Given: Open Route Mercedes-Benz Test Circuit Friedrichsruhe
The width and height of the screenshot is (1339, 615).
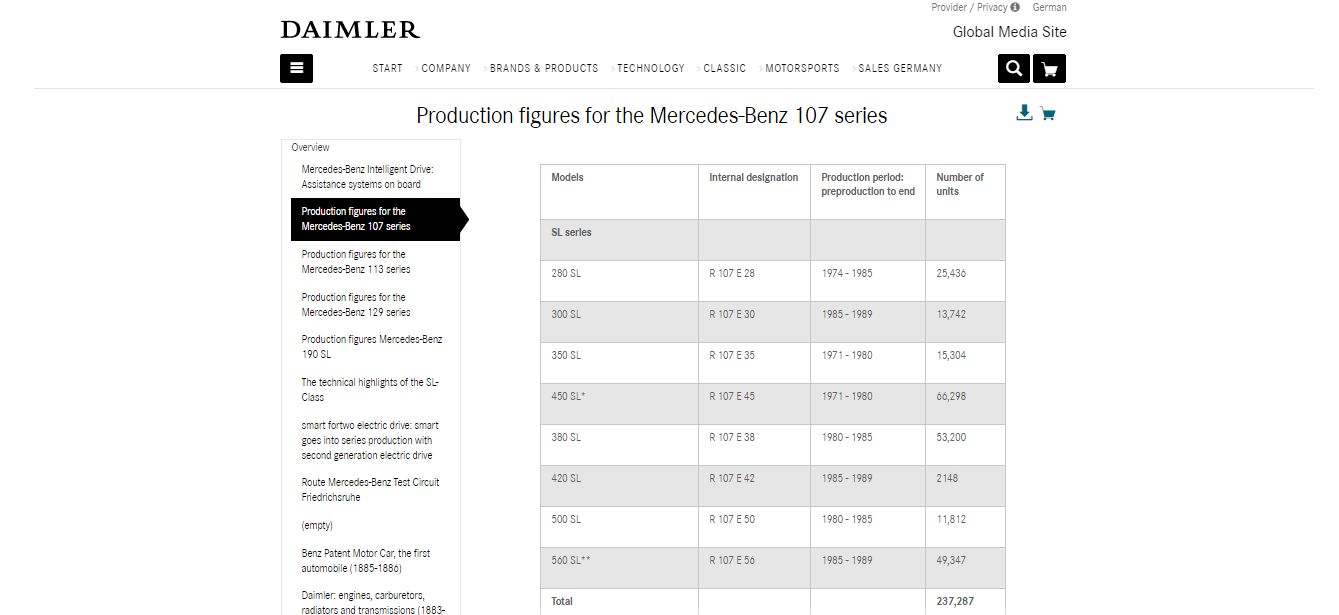Looking at the screenshot, I should (x=370, y=490).
